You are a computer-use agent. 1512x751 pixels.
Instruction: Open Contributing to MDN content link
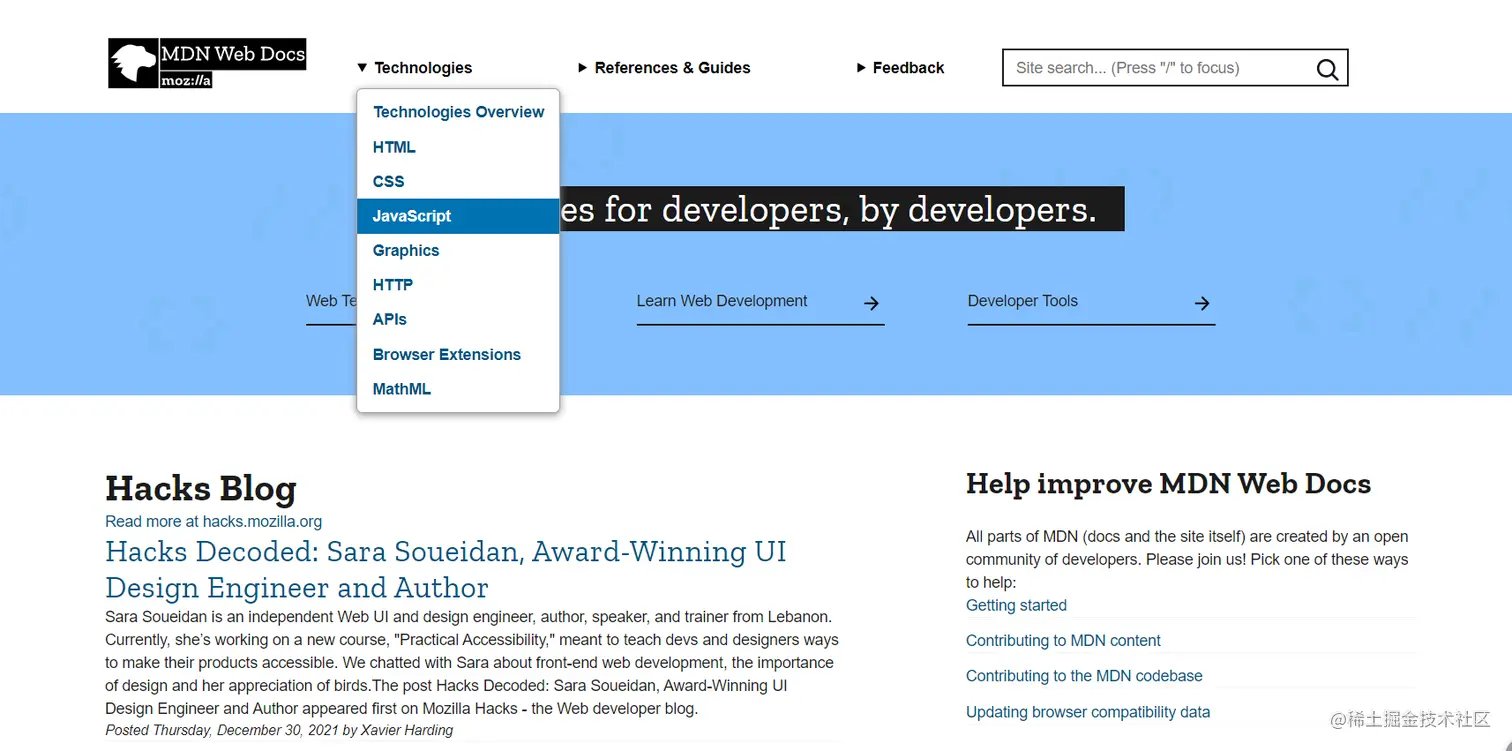tap(1063, 640)
